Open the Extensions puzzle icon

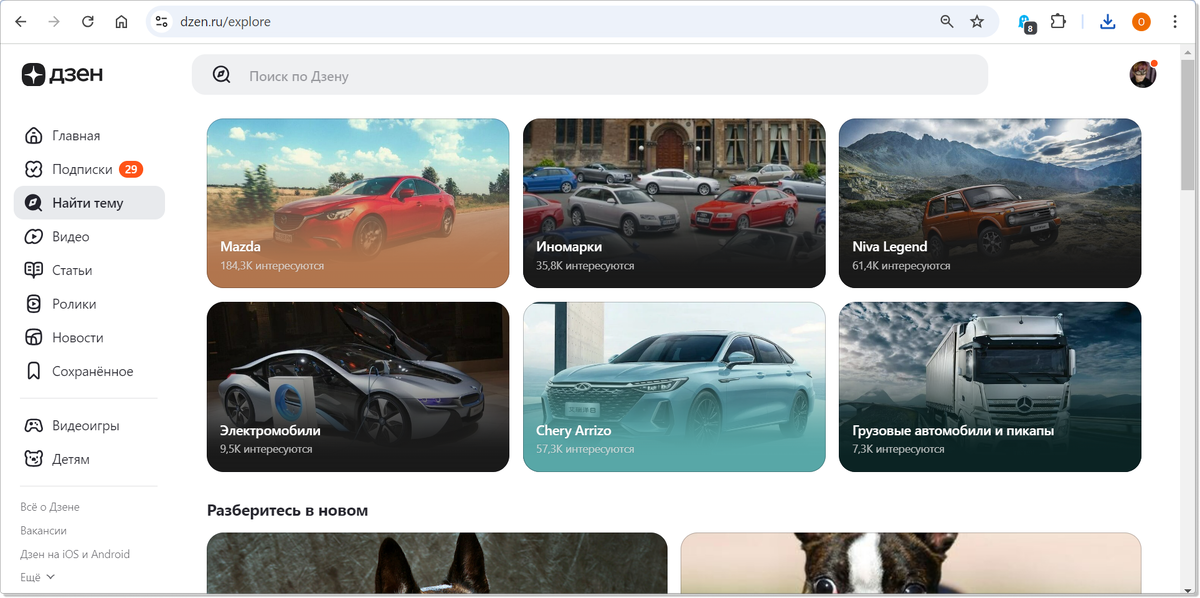point(1058,21)
